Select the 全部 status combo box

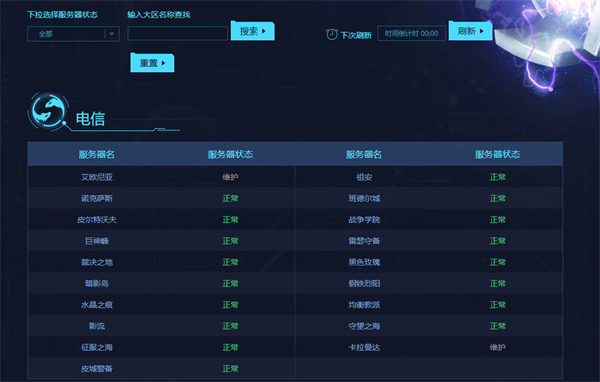coord(73,34)
